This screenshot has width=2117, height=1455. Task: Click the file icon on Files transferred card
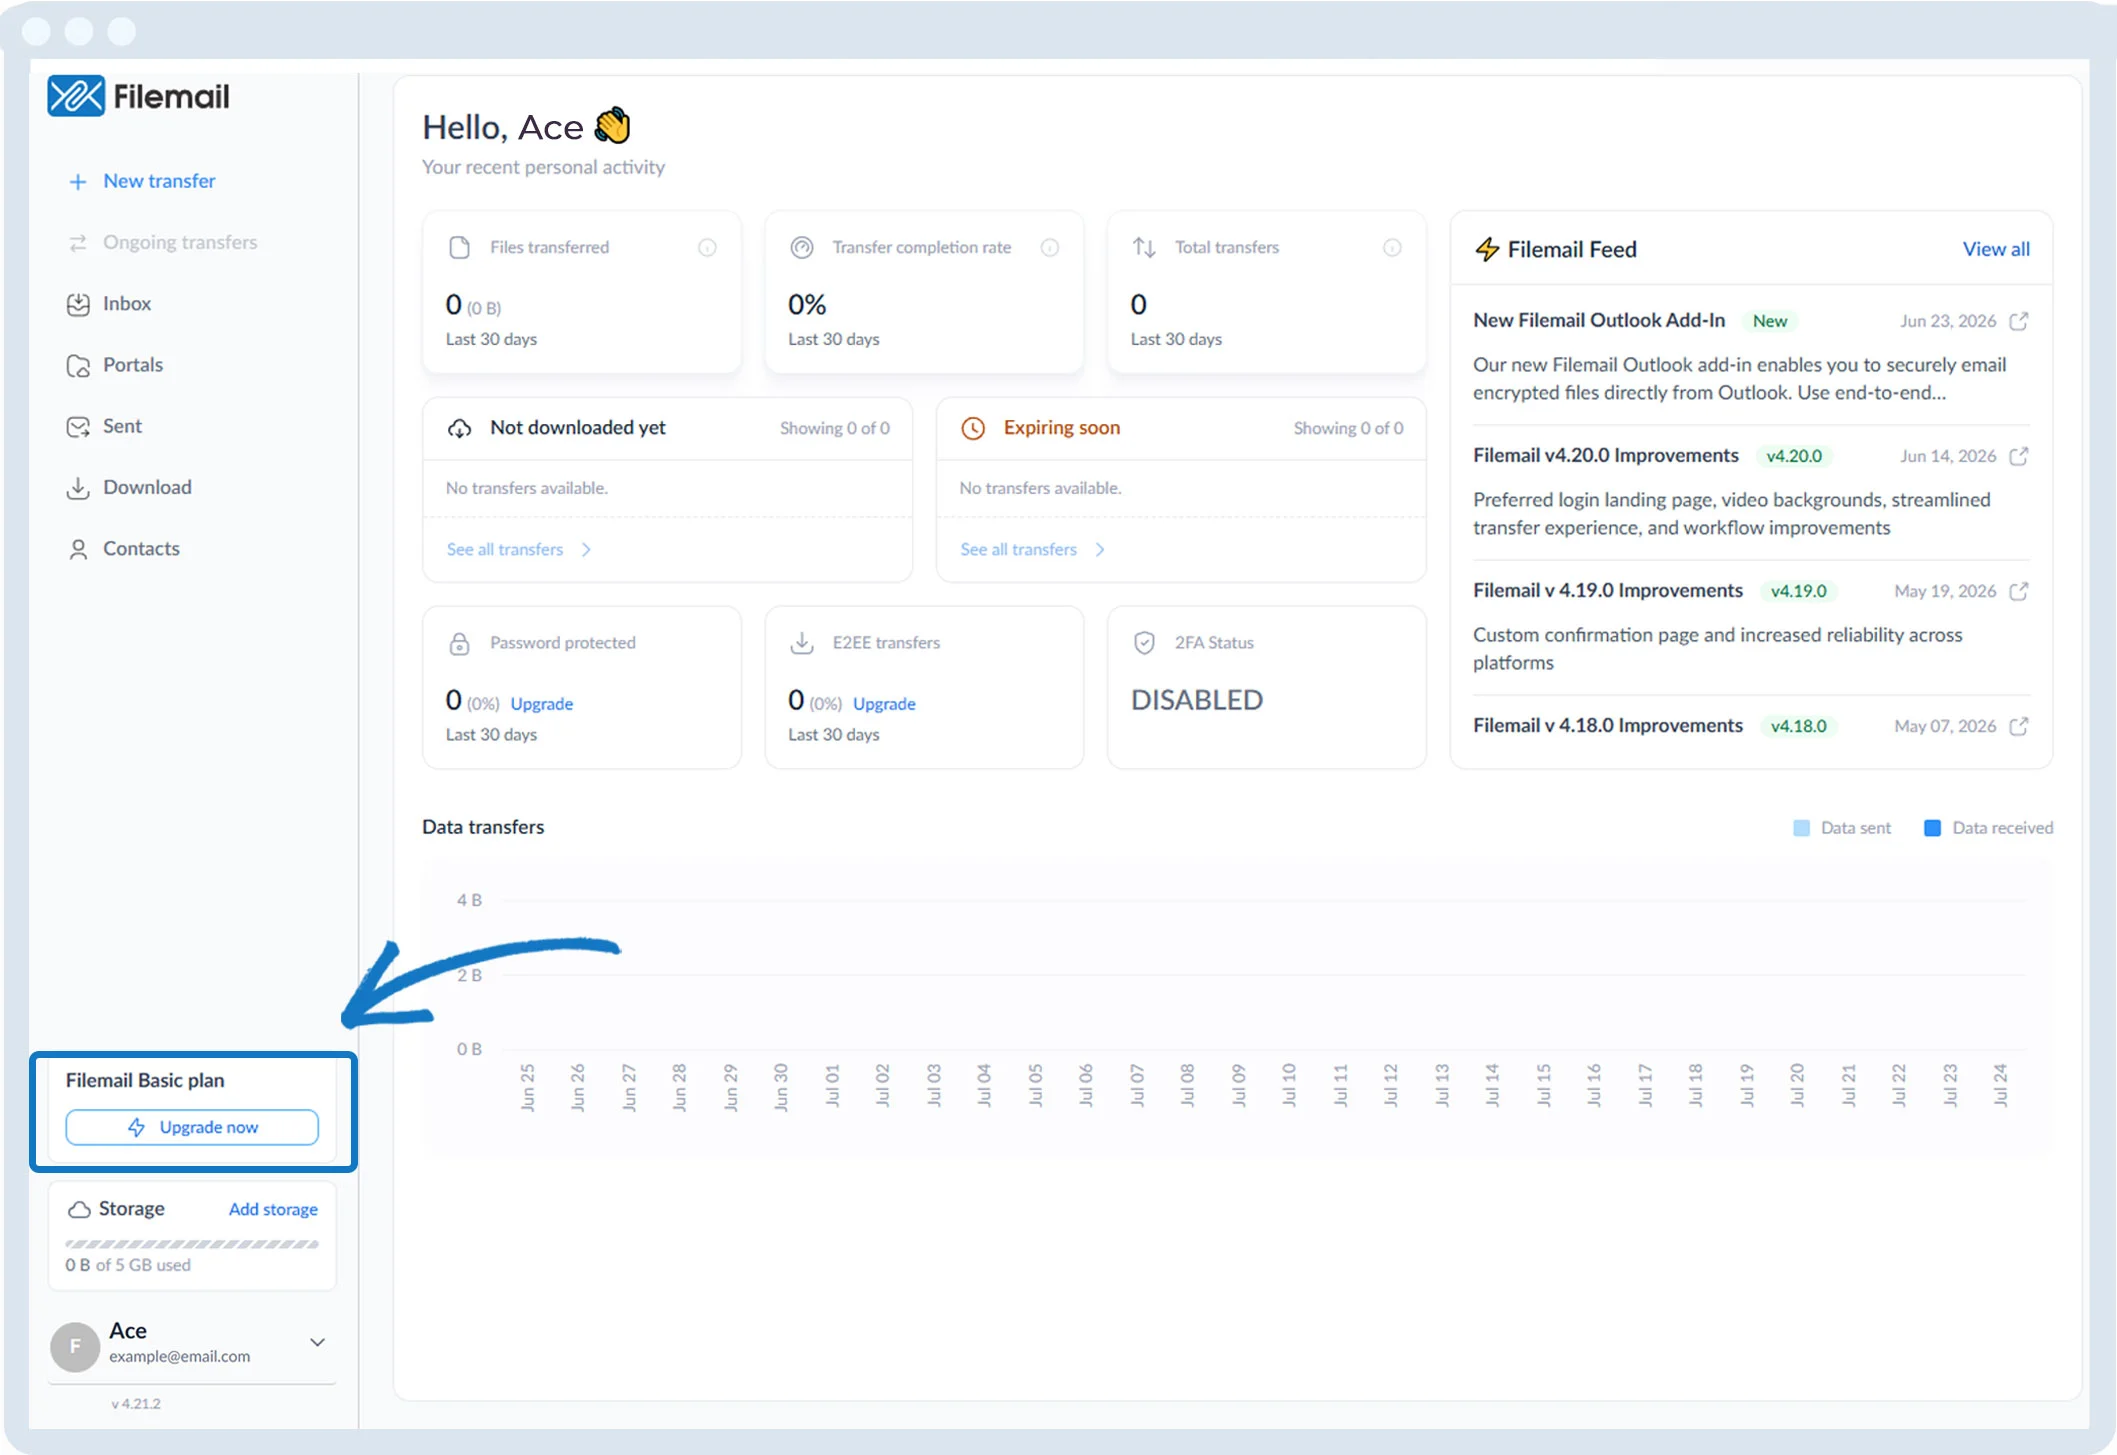[x=459, y=248]
